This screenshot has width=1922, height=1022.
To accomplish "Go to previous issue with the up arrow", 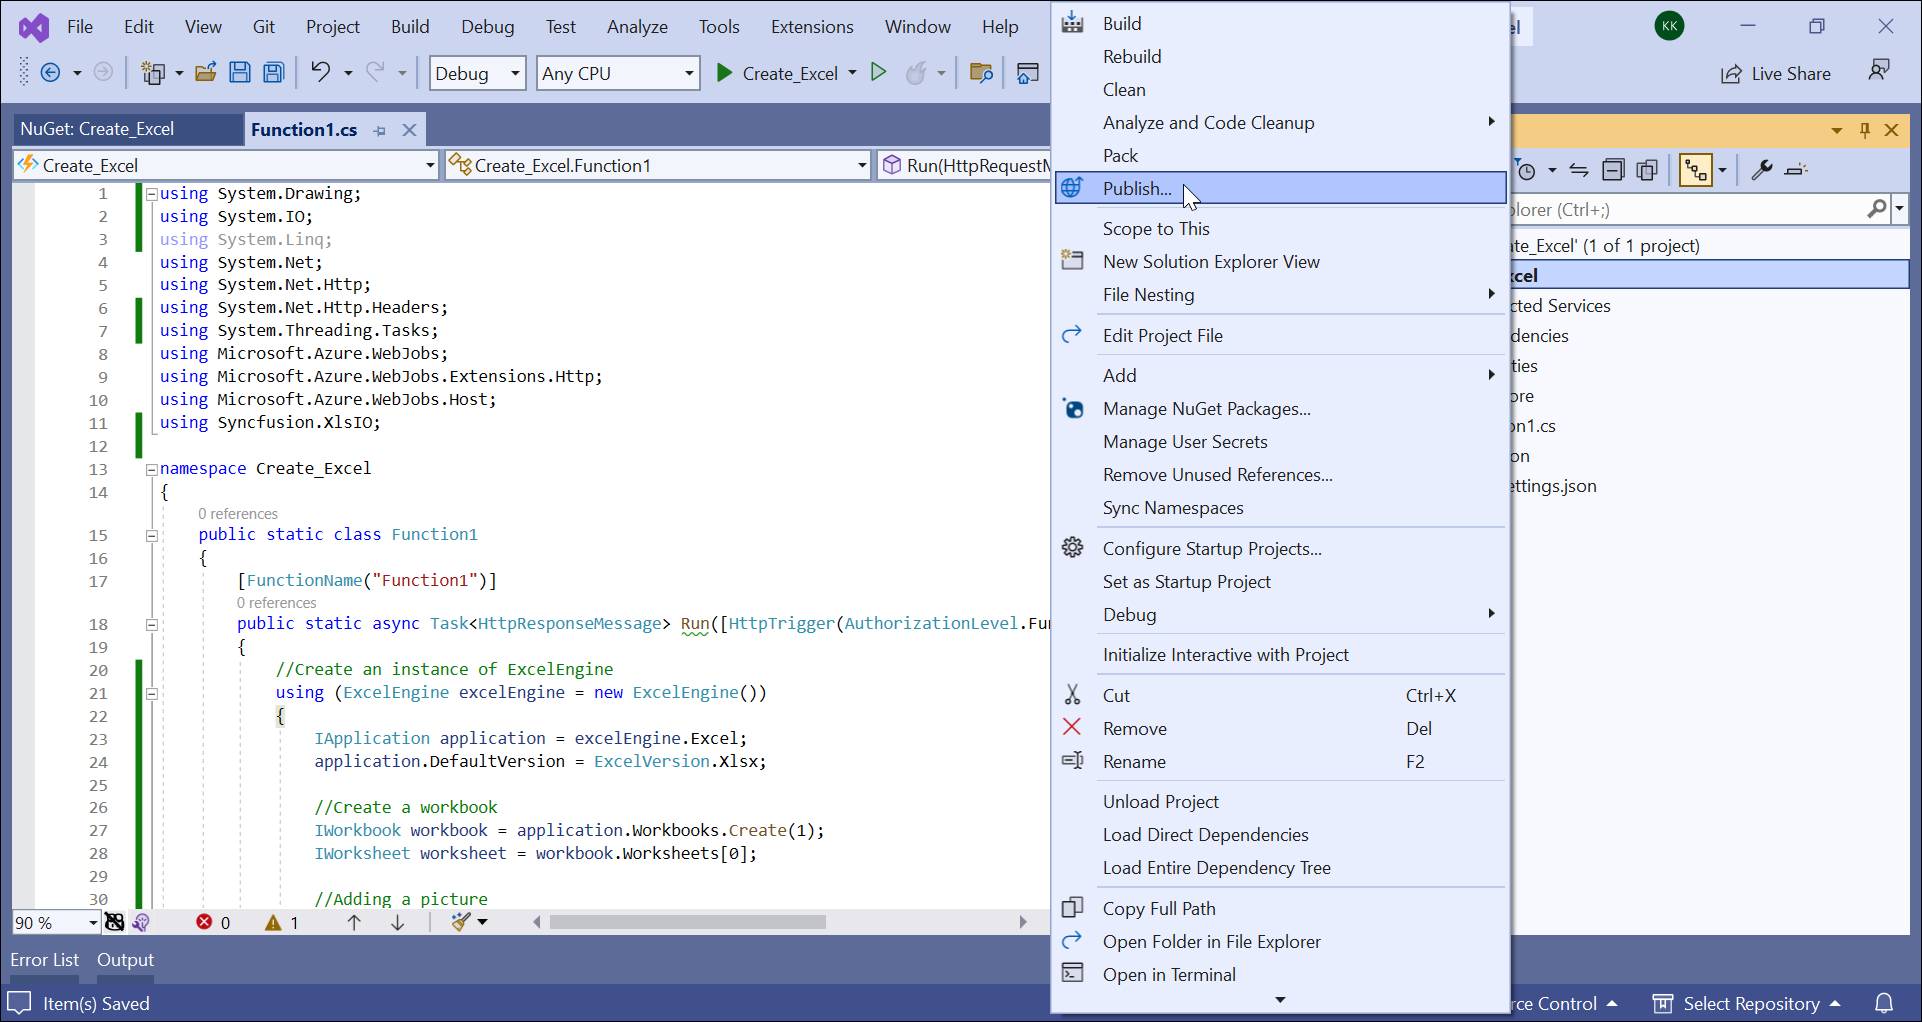I will (x=354, y=922).
